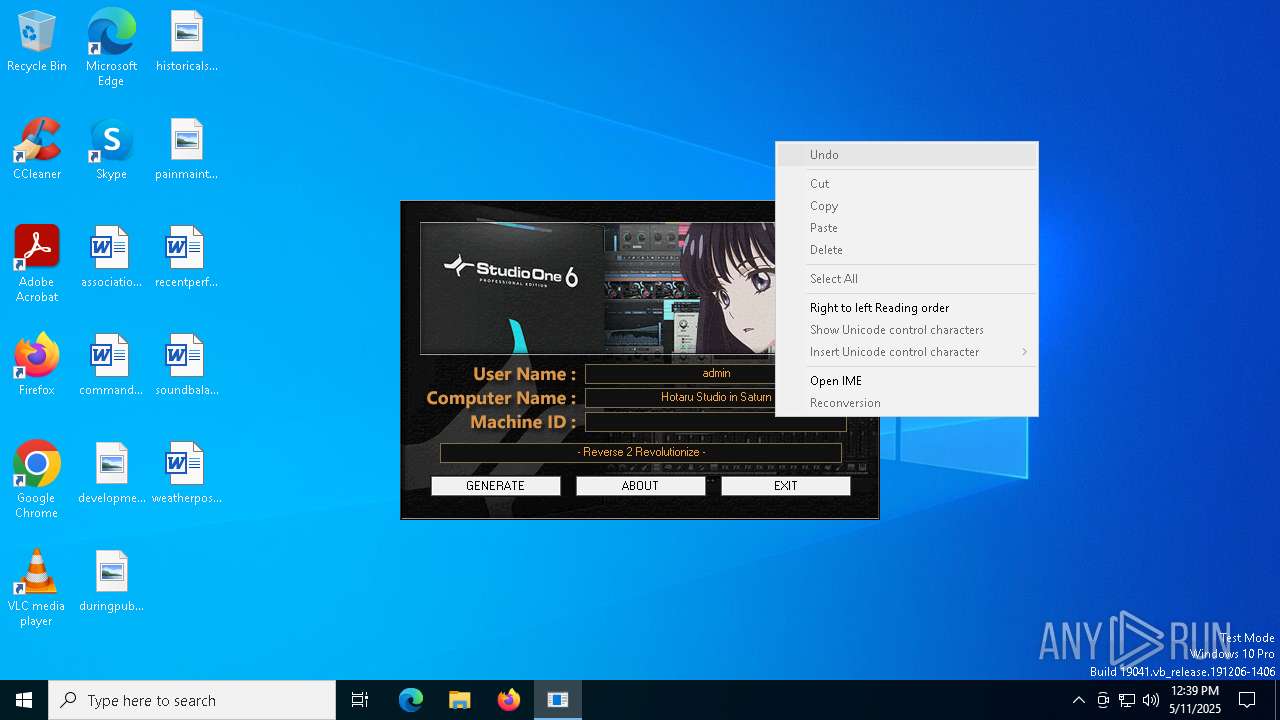Click the Reverse 2 Revolutionize text box

tap(641, 453)
